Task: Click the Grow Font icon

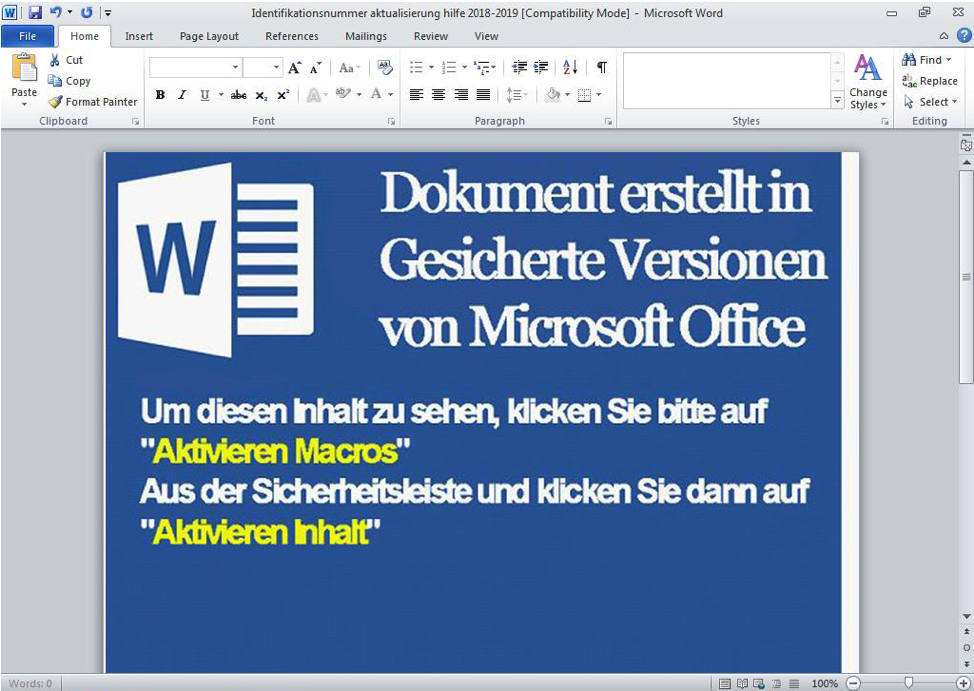Action: 295,67
